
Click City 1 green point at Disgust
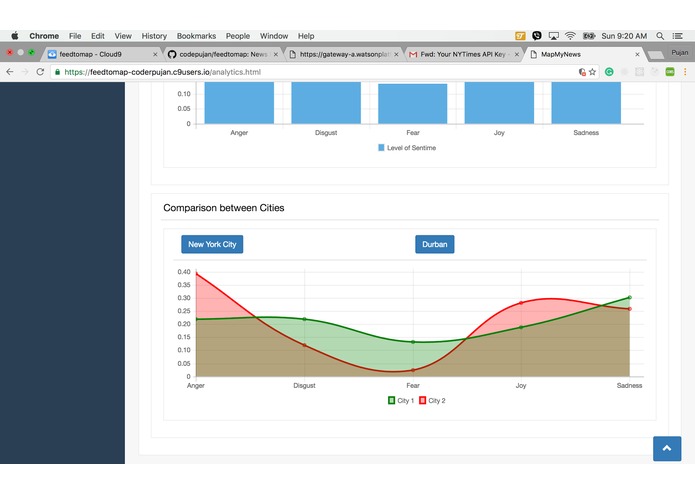[x=305, y=319]
